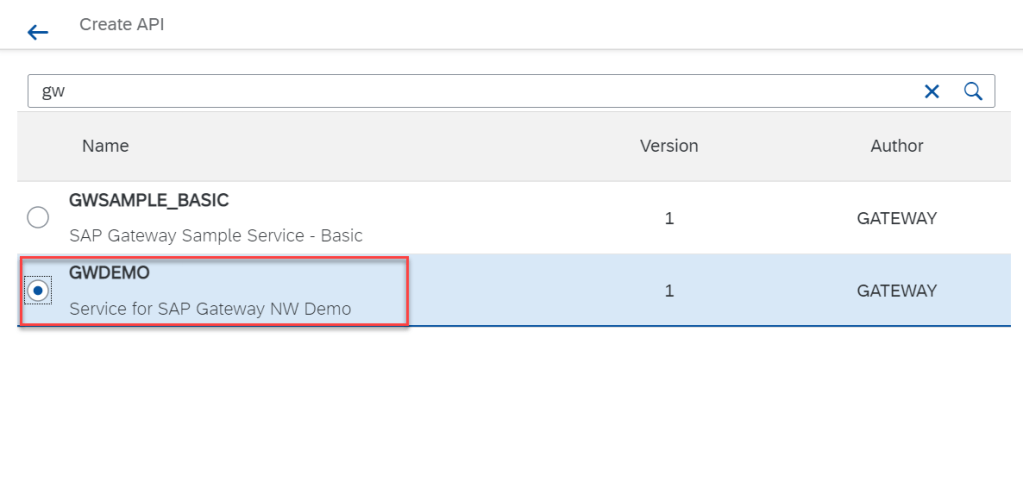Select the GWSAMPLE_BASIC radio button

tap(38, 217)
